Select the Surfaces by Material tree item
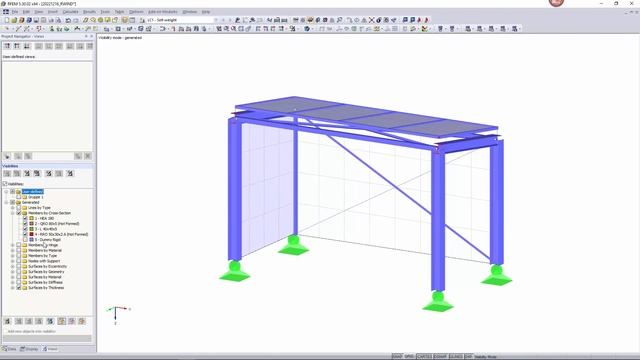Screen dimensions: 640x360 pos(44,277)
